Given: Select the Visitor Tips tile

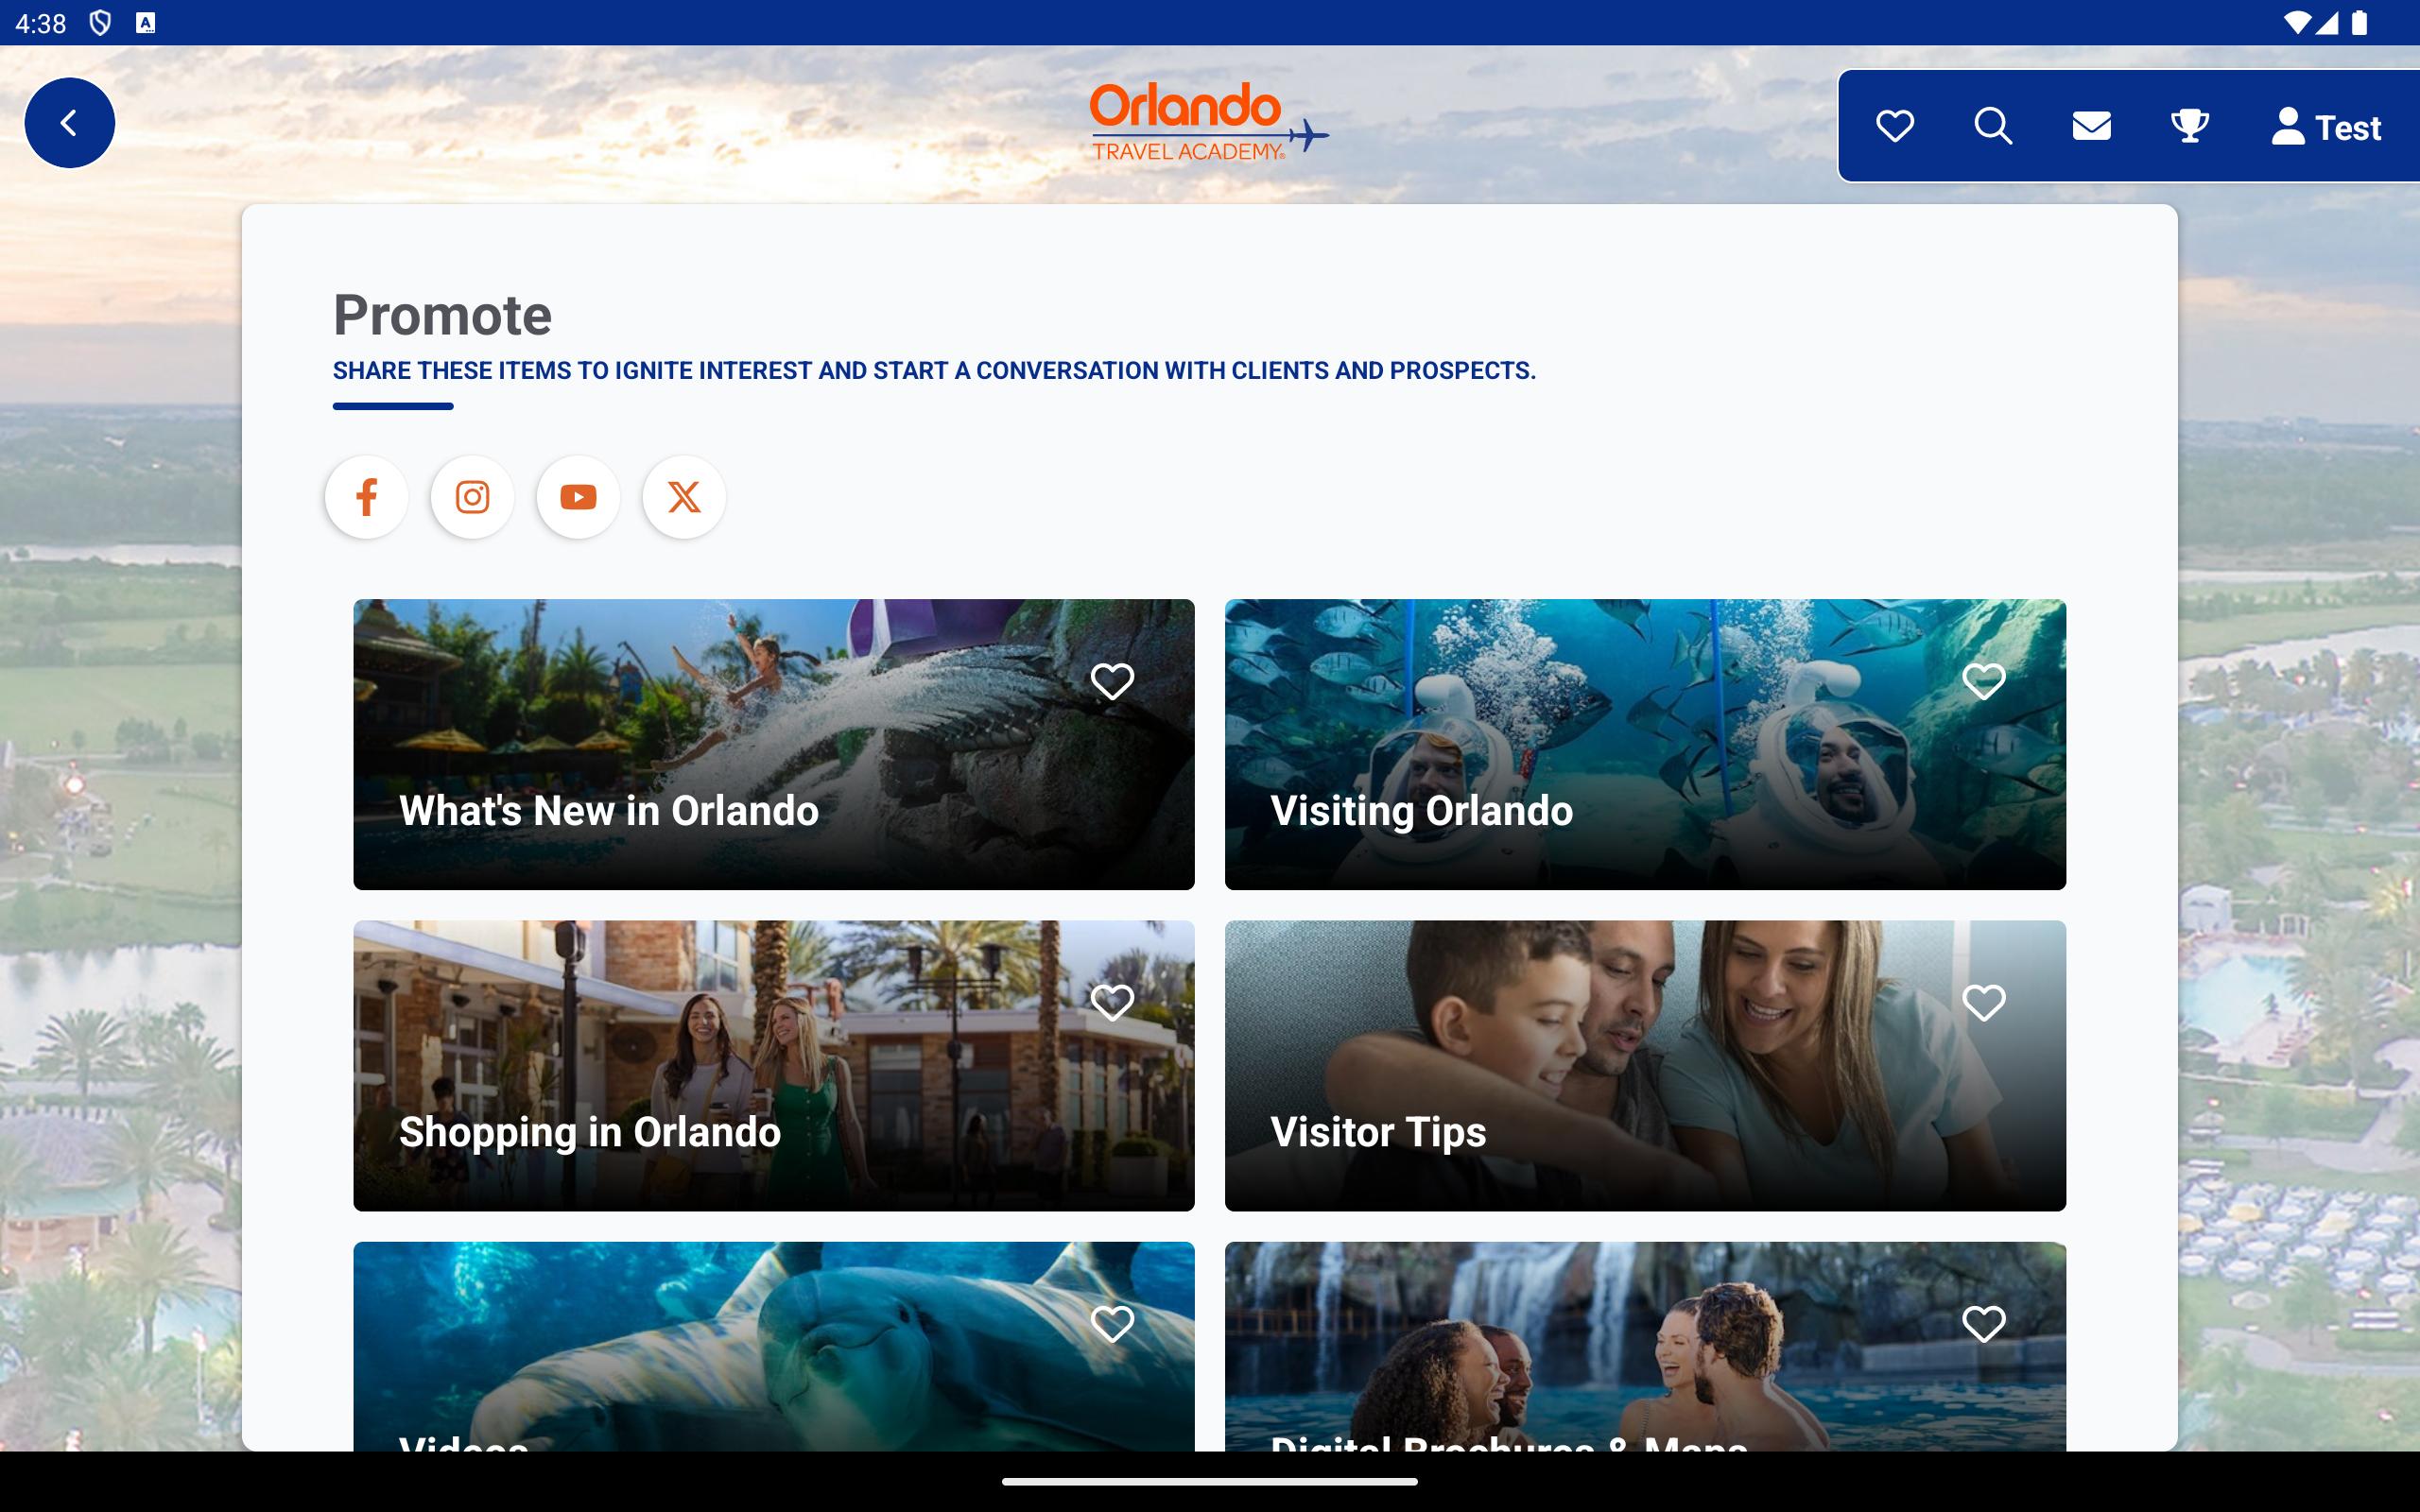Looking at the screenshot, I should [x=1645, y=1066].
